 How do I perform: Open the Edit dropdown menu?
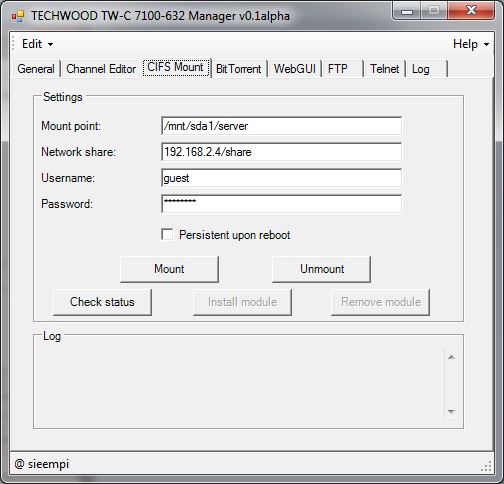click(x=37, y=44)
